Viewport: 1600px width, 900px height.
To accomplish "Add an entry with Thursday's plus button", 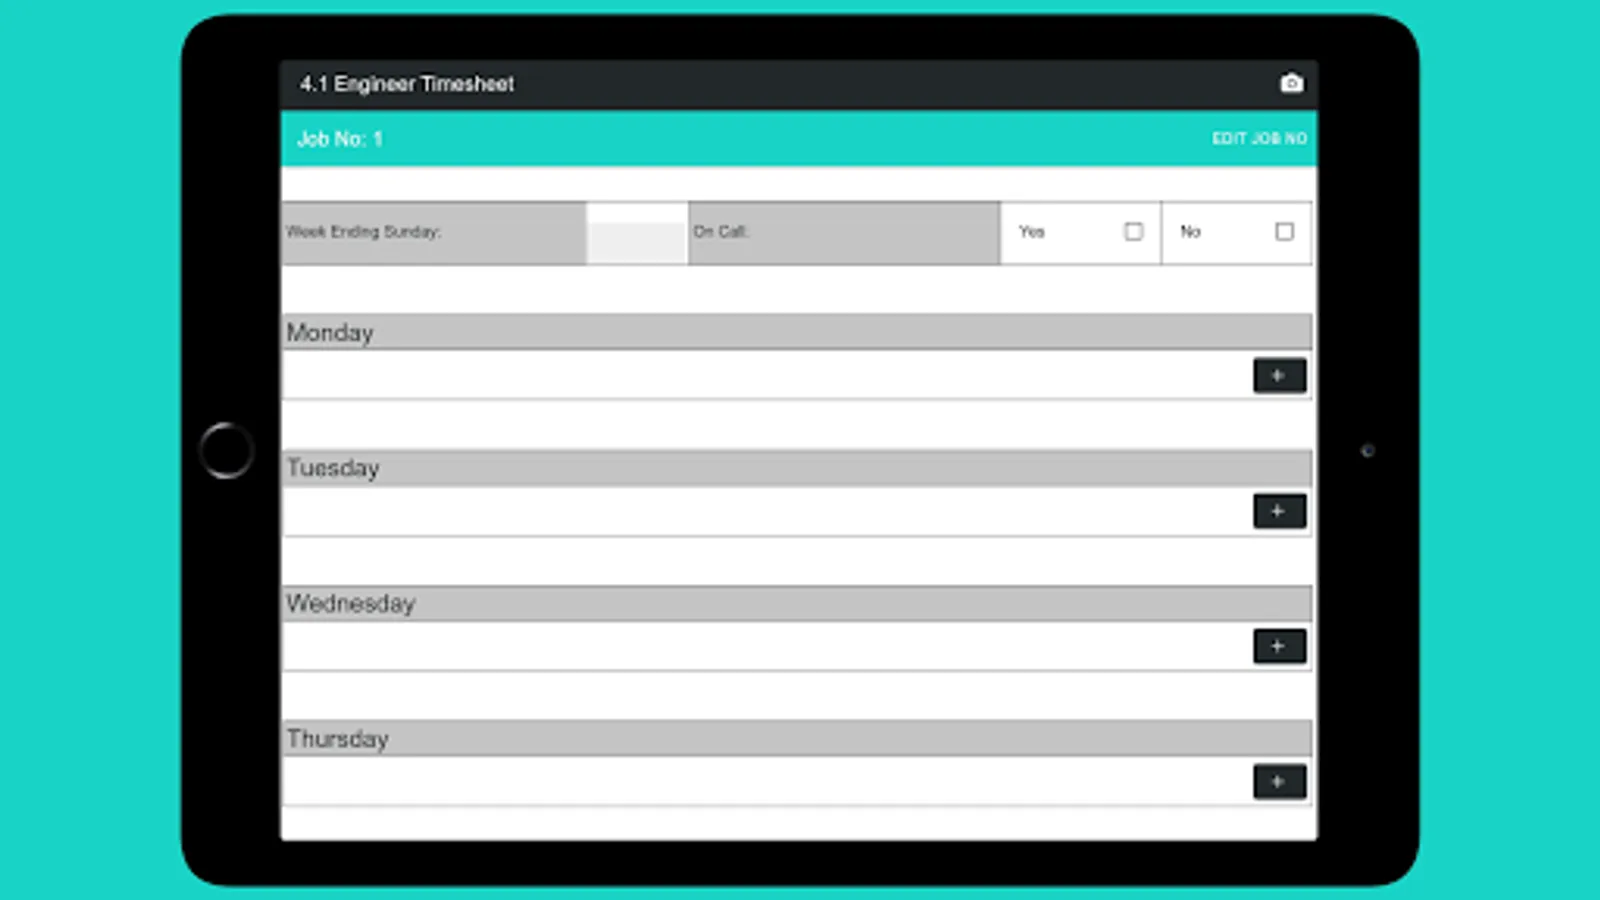I will click(1279, 782).
